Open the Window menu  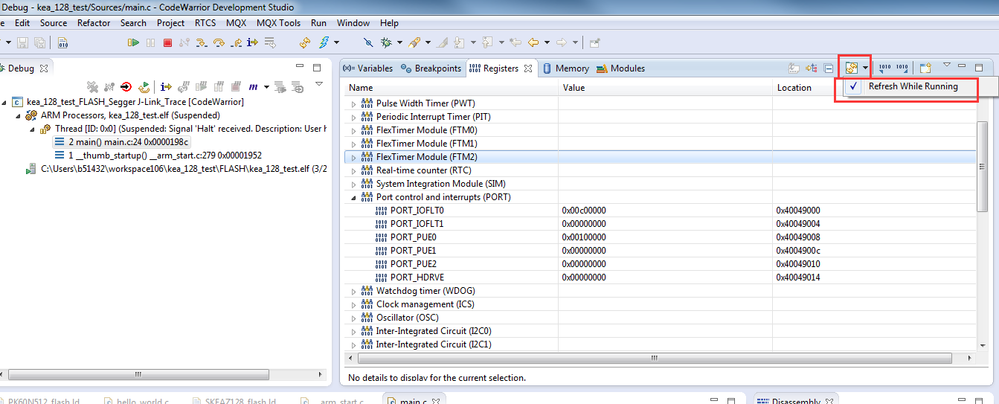(353, 23)
